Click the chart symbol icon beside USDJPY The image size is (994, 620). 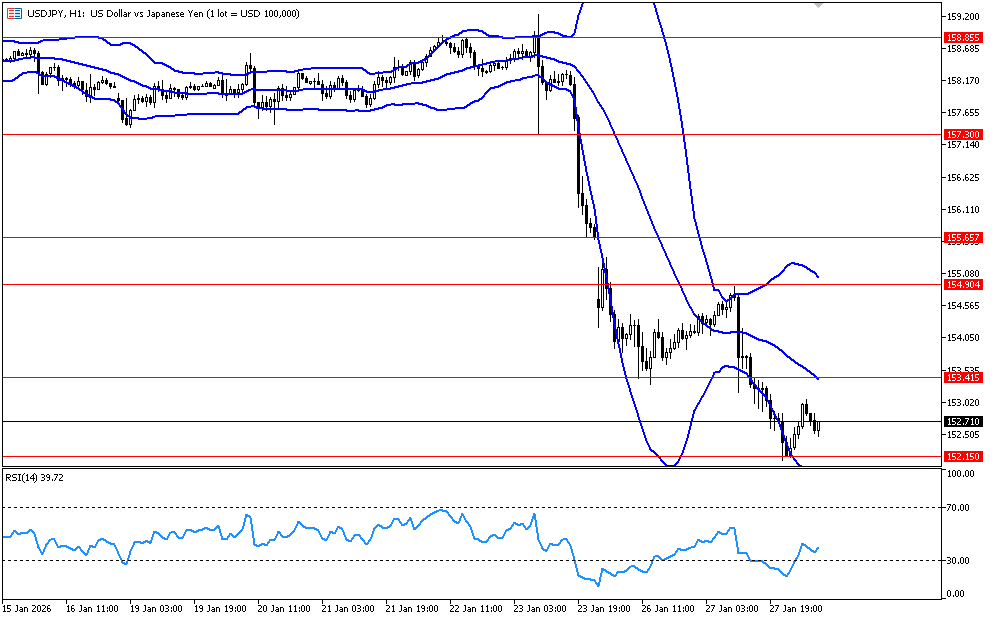pos(13,13)
